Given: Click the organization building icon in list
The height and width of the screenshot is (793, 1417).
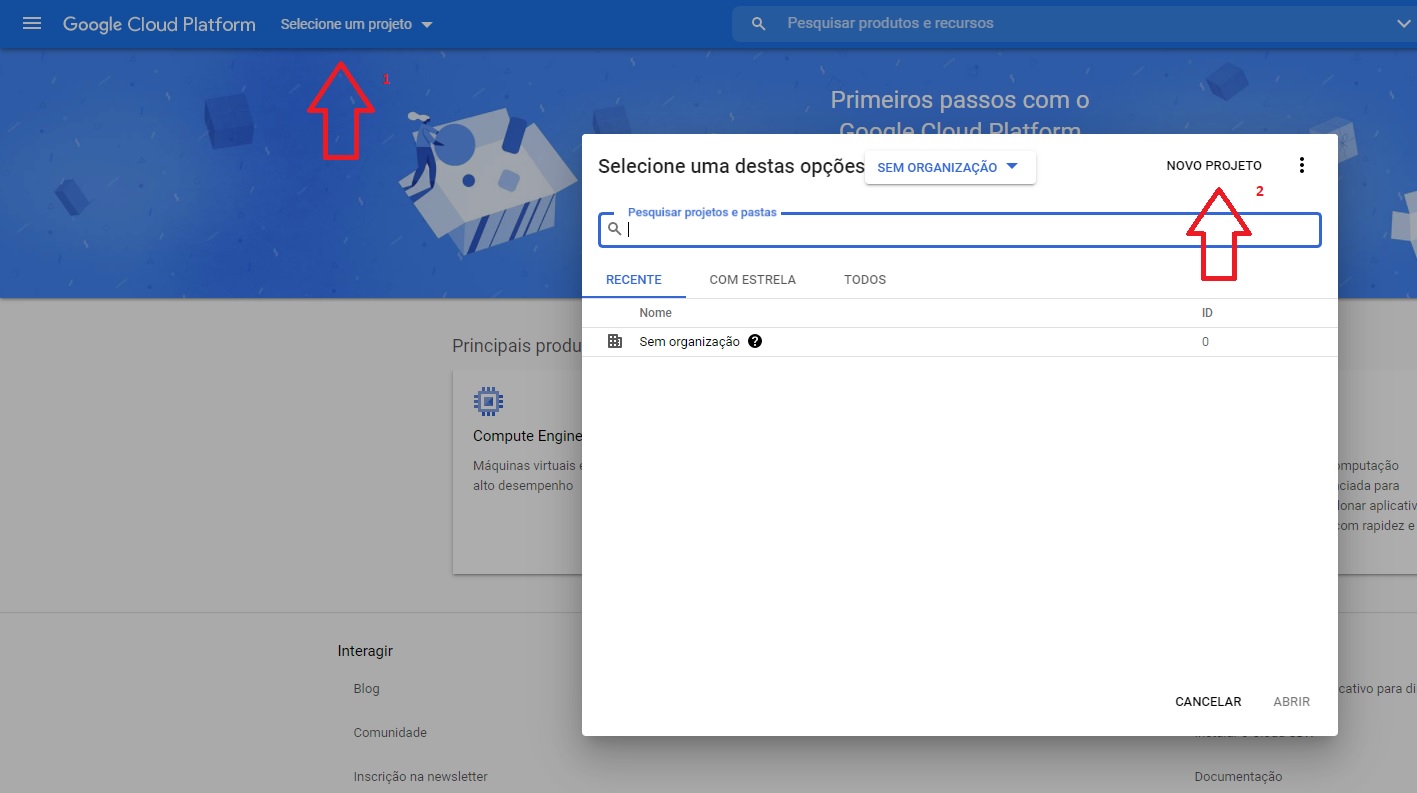Looking at the screenshot, I should coord(615,341).
